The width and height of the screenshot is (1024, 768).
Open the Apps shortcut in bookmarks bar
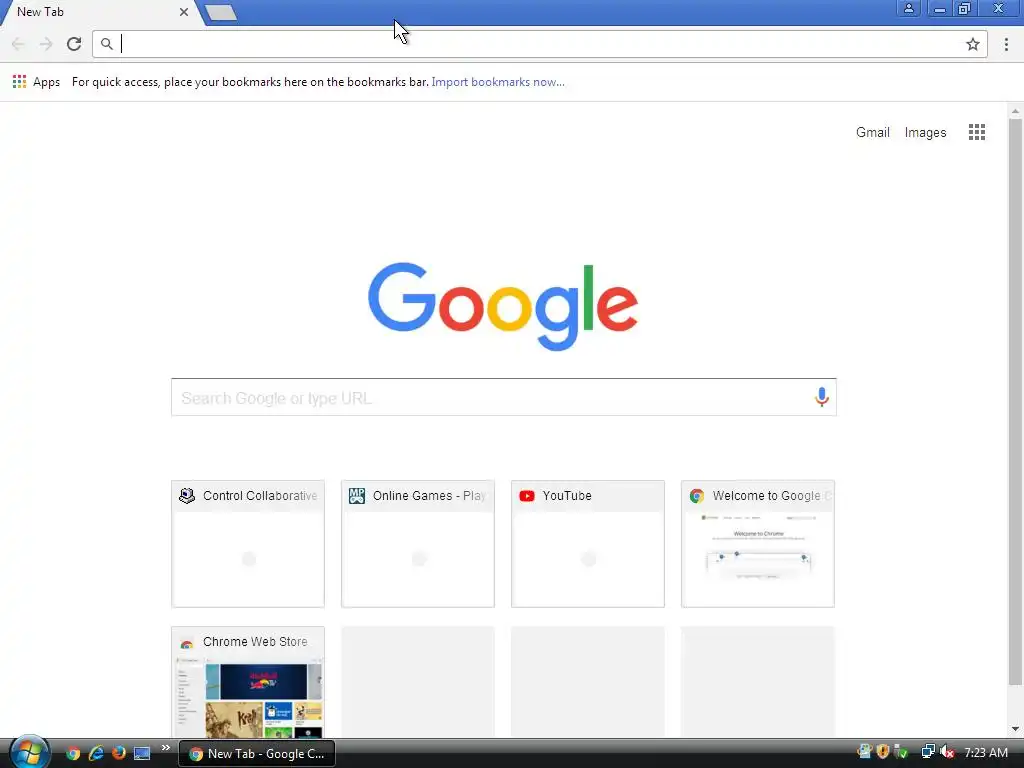[37, 82]
